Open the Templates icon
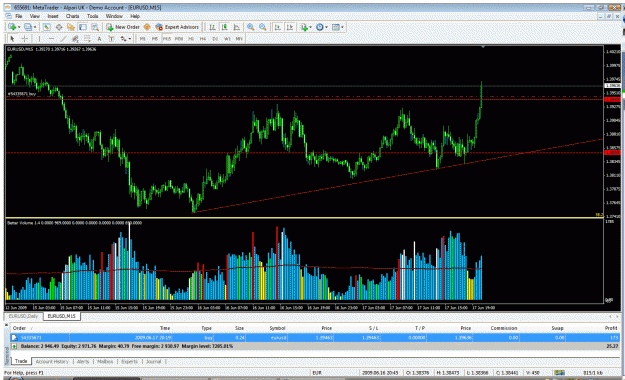The image size is (625, 380). 336,27
